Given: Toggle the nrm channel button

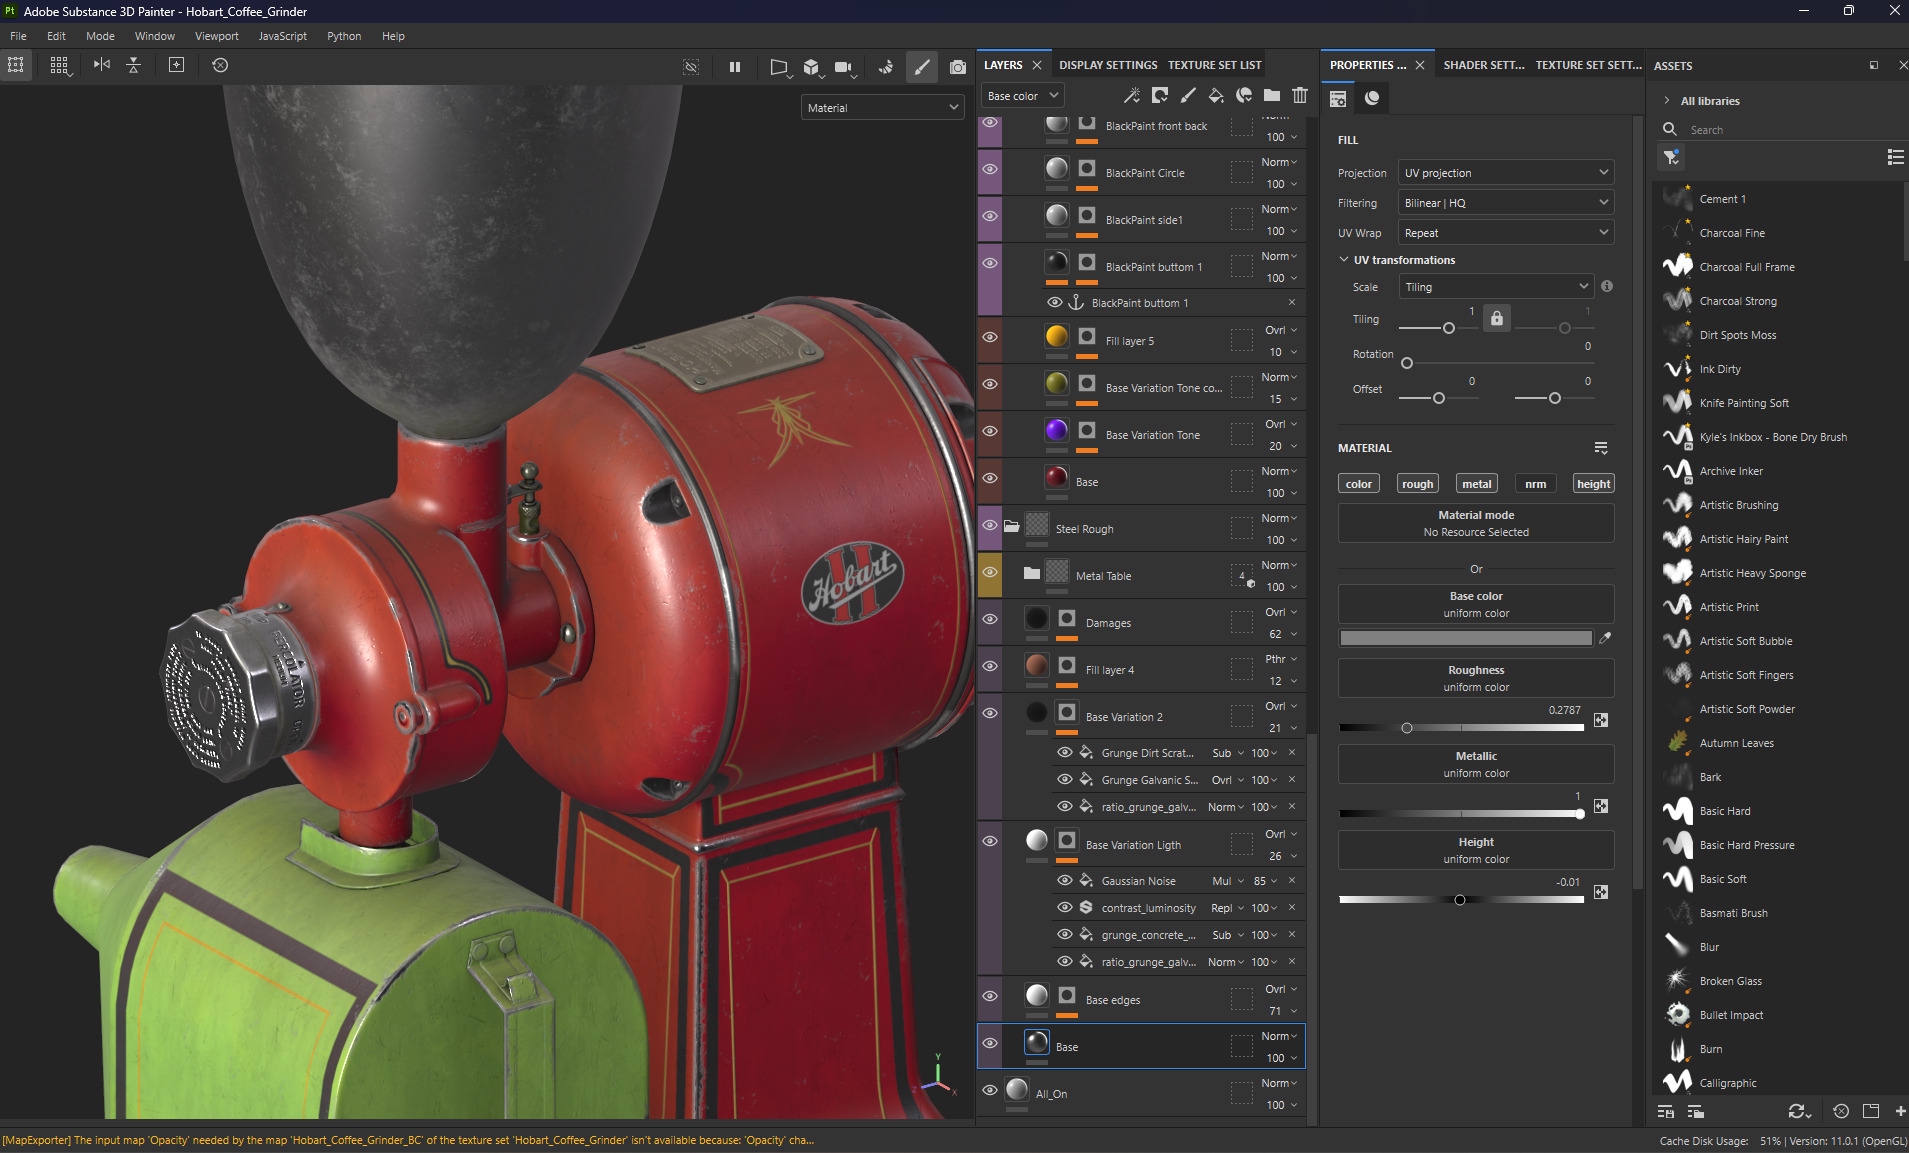Looking at the screenshot, I should 1535,484.
